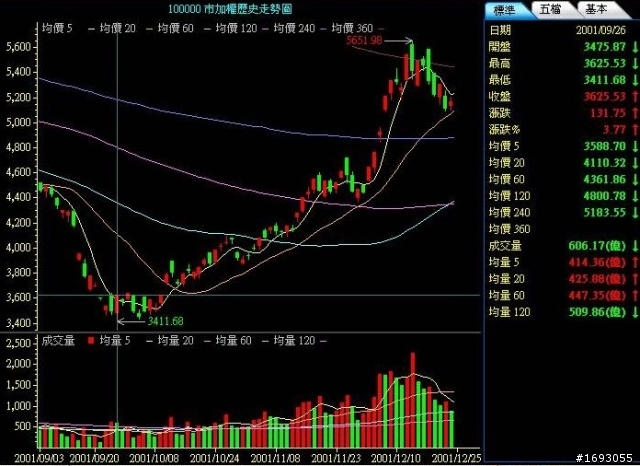Click the tallest green candlestick at the peak
Screen dimensions: 640x466
(x=412, y=57)
